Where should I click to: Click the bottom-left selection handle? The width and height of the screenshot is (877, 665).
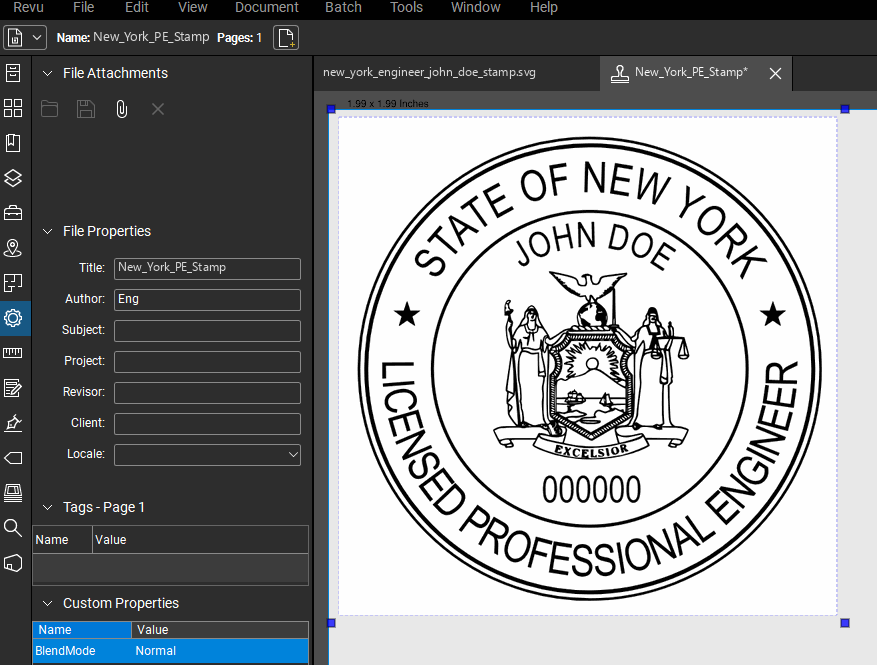coord(331,623)
